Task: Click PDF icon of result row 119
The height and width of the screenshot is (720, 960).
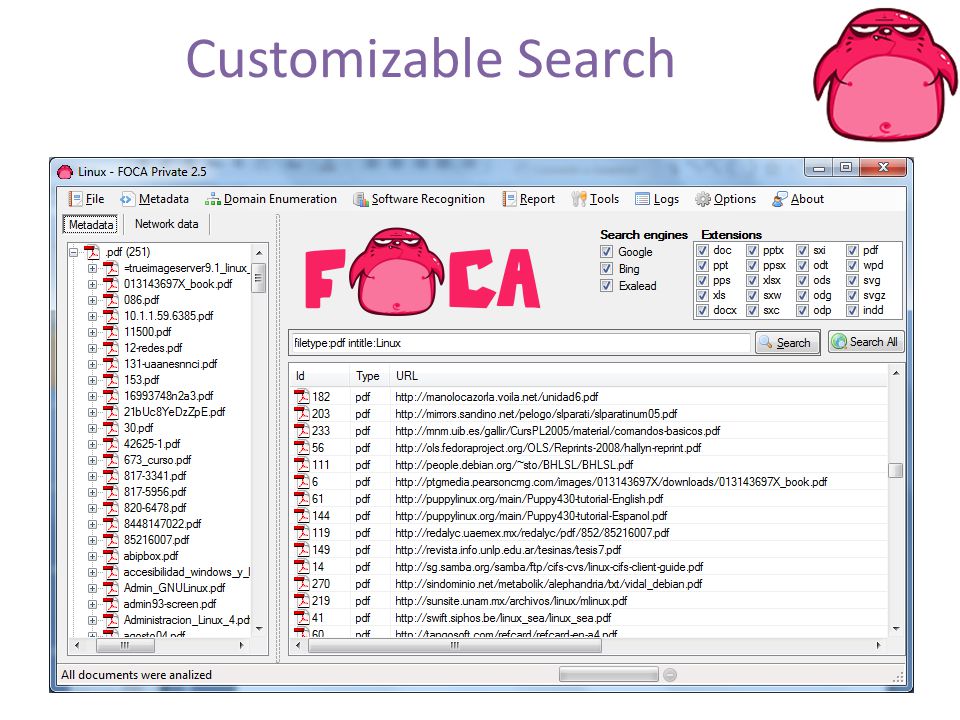Action: [x=301, y=533]
